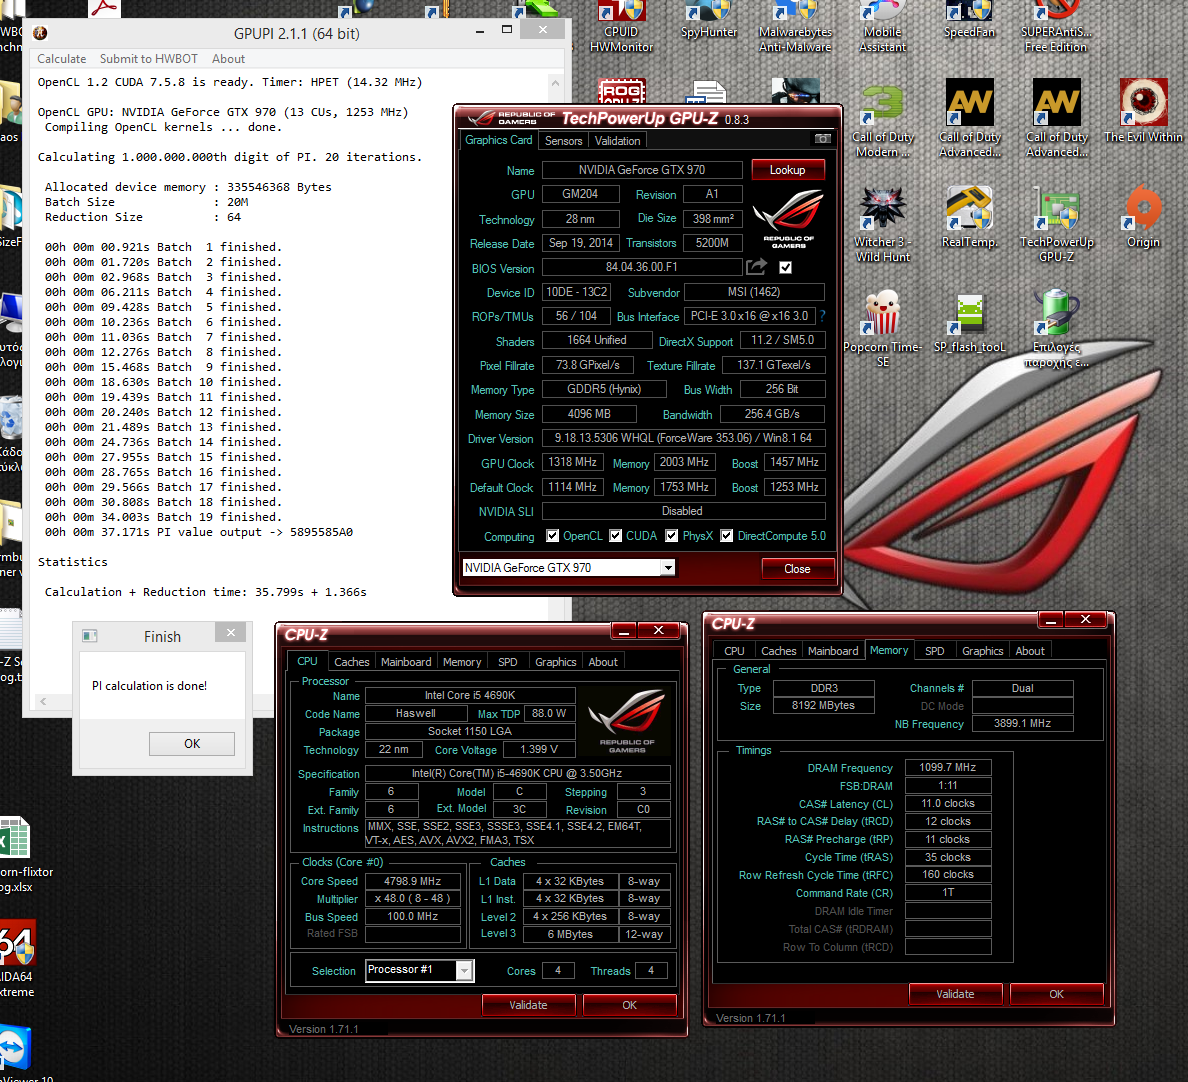Click the BIOS export share icon in GPU-Z

coord(756,267)
